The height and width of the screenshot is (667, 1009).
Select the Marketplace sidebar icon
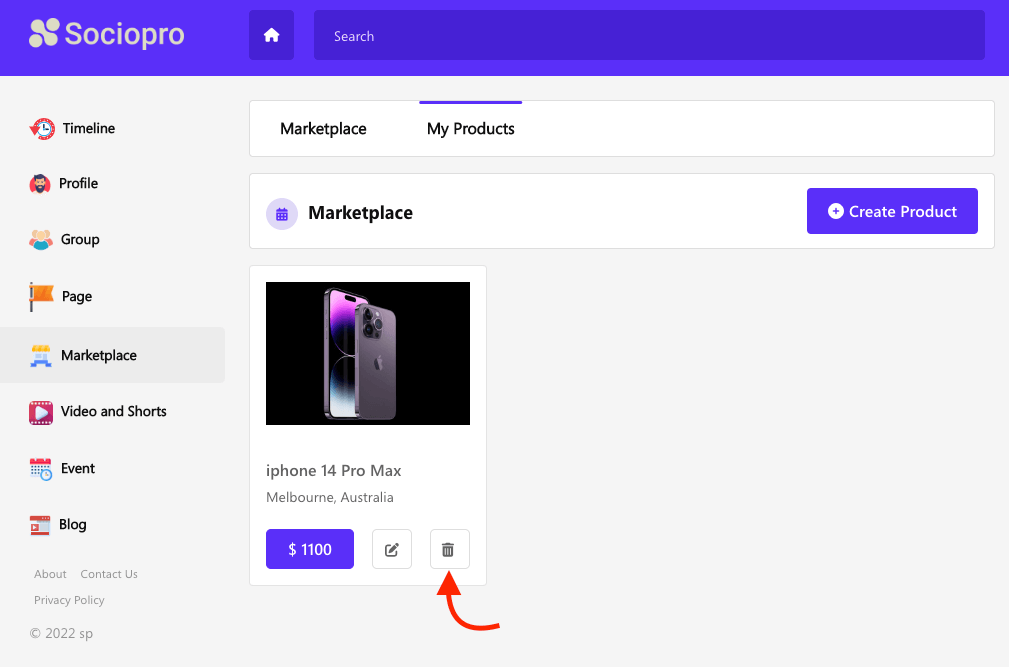[x=41, y=355]
